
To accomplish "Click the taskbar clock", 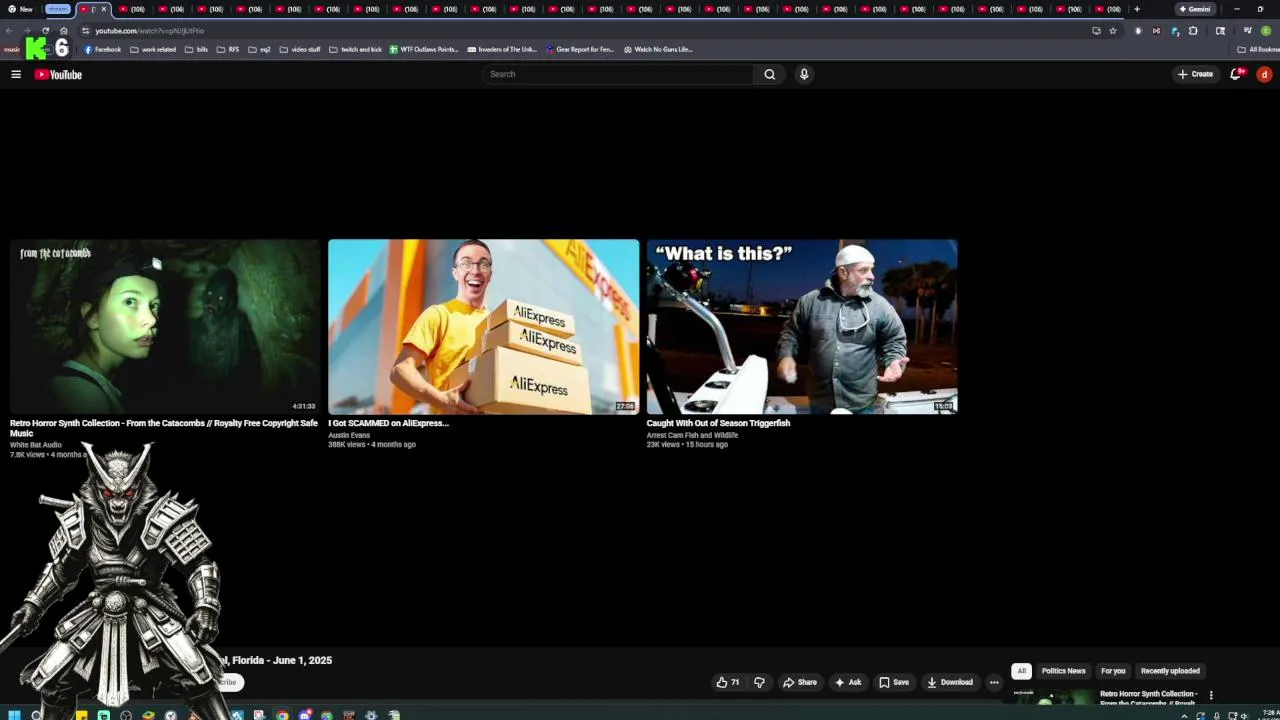I will click(x=1268, y=715).
